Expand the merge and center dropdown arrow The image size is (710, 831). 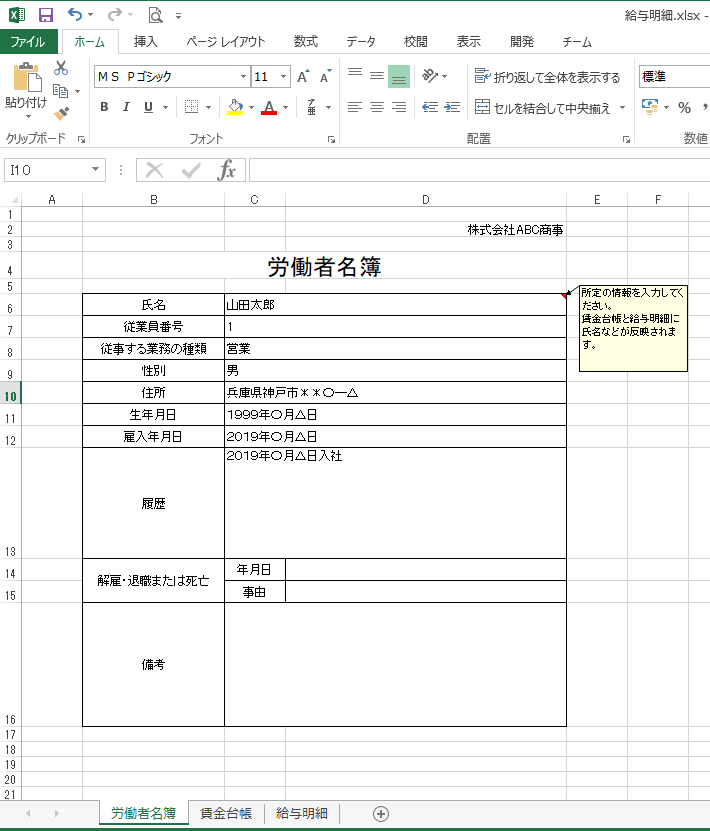coord(623,108)
